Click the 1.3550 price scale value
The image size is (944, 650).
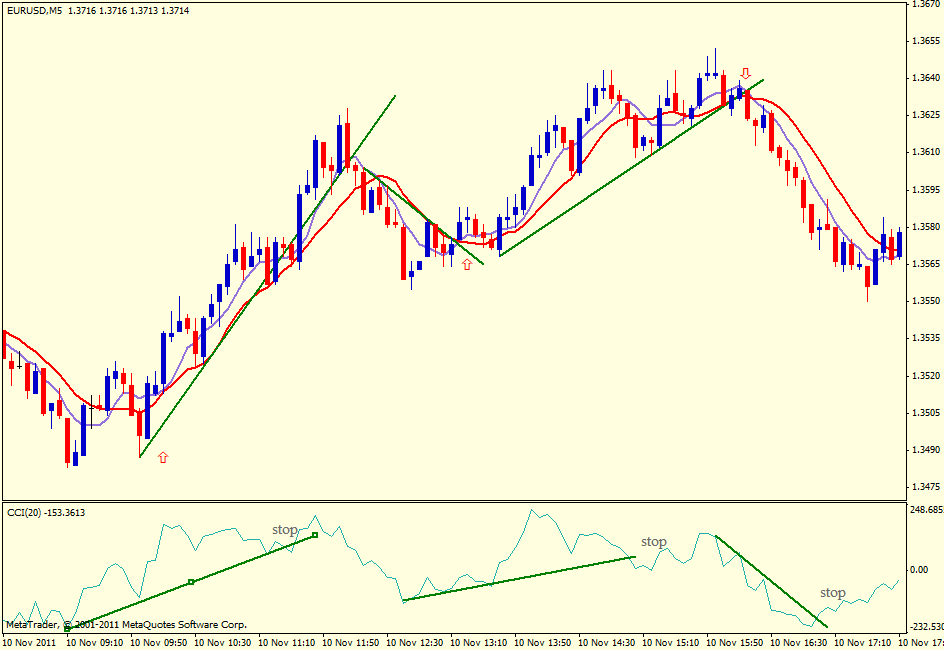pyautogui.click(x=926, y=301)
